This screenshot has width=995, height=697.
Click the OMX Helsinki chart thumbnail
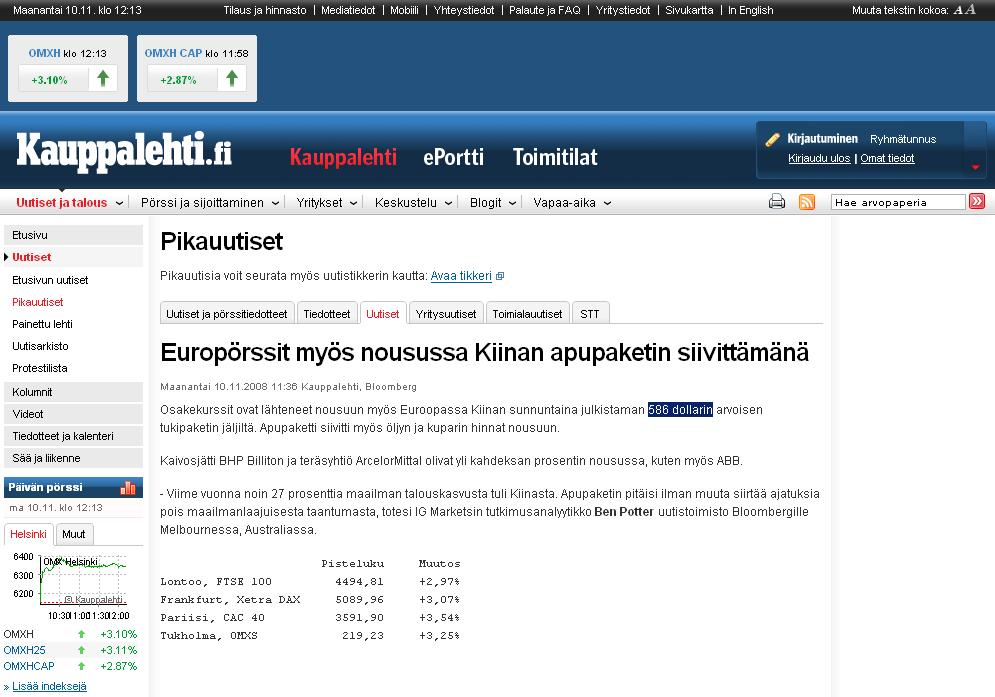coord(83,581)
